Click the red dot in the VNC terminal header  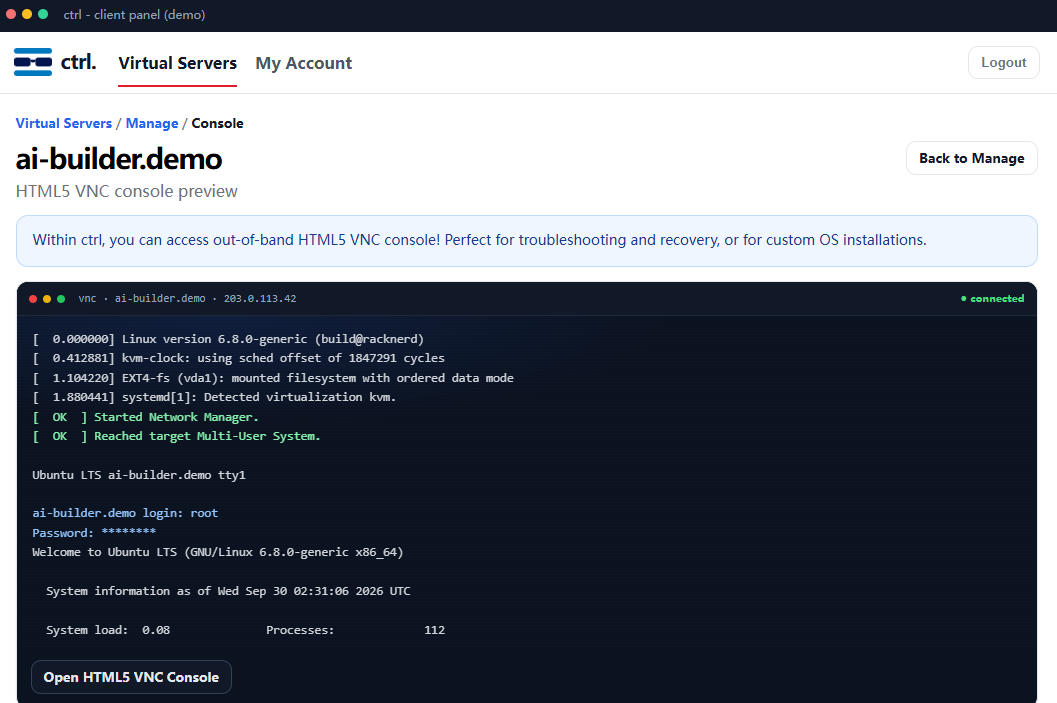tap(32, 299)
